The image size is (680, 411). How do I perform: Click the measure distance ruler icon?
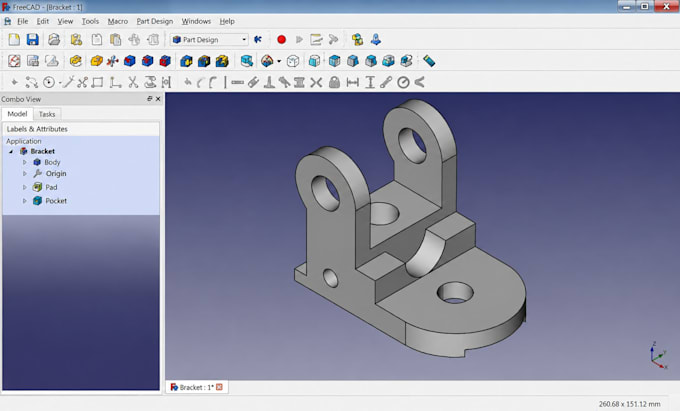coord(429,61)
